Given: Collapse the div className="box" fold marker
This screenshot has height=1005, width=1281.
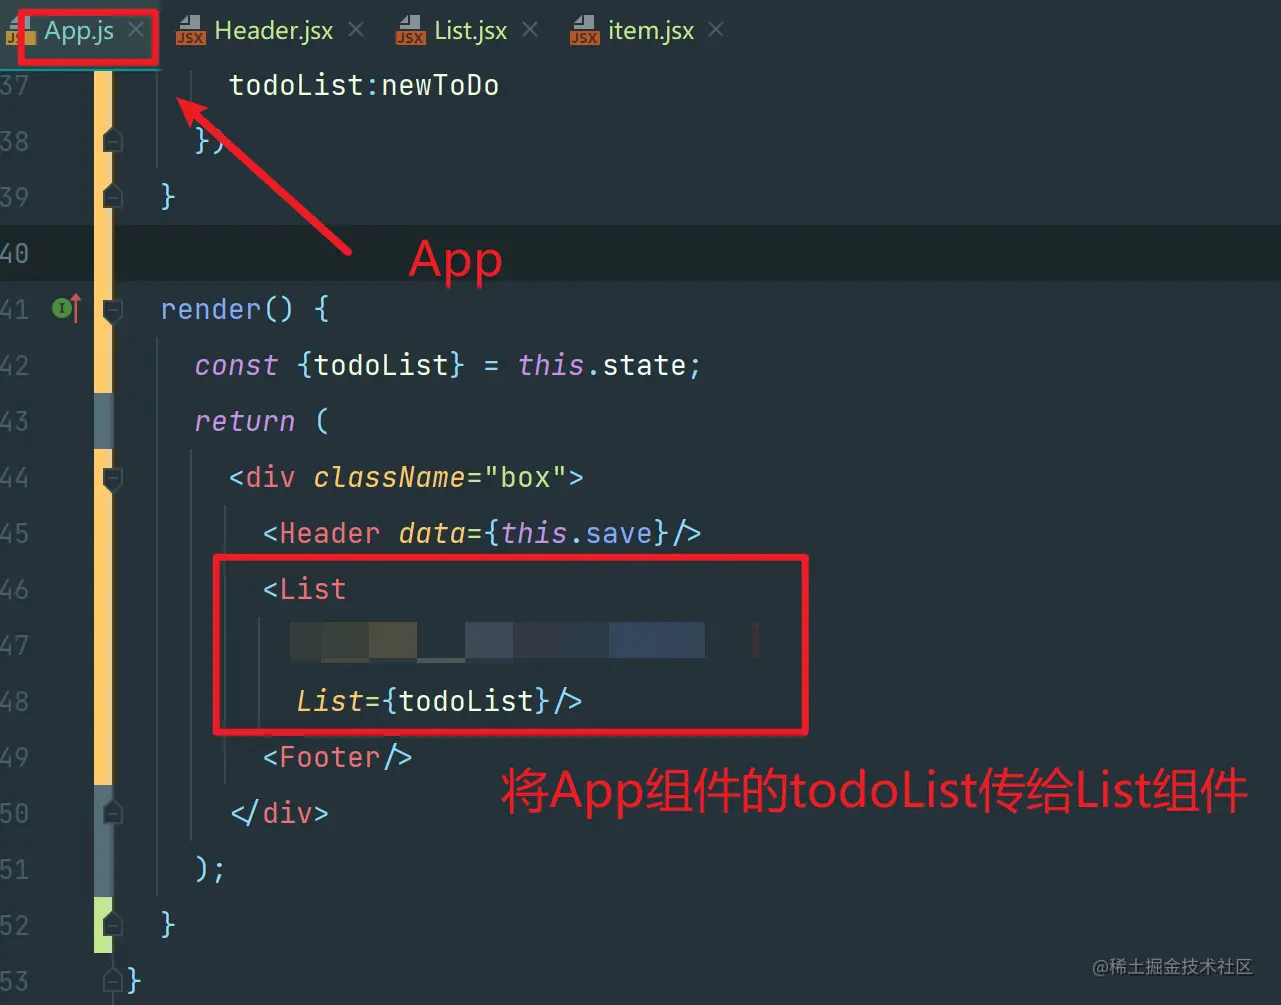Looking at the screenshot, I should pos(113,477).
